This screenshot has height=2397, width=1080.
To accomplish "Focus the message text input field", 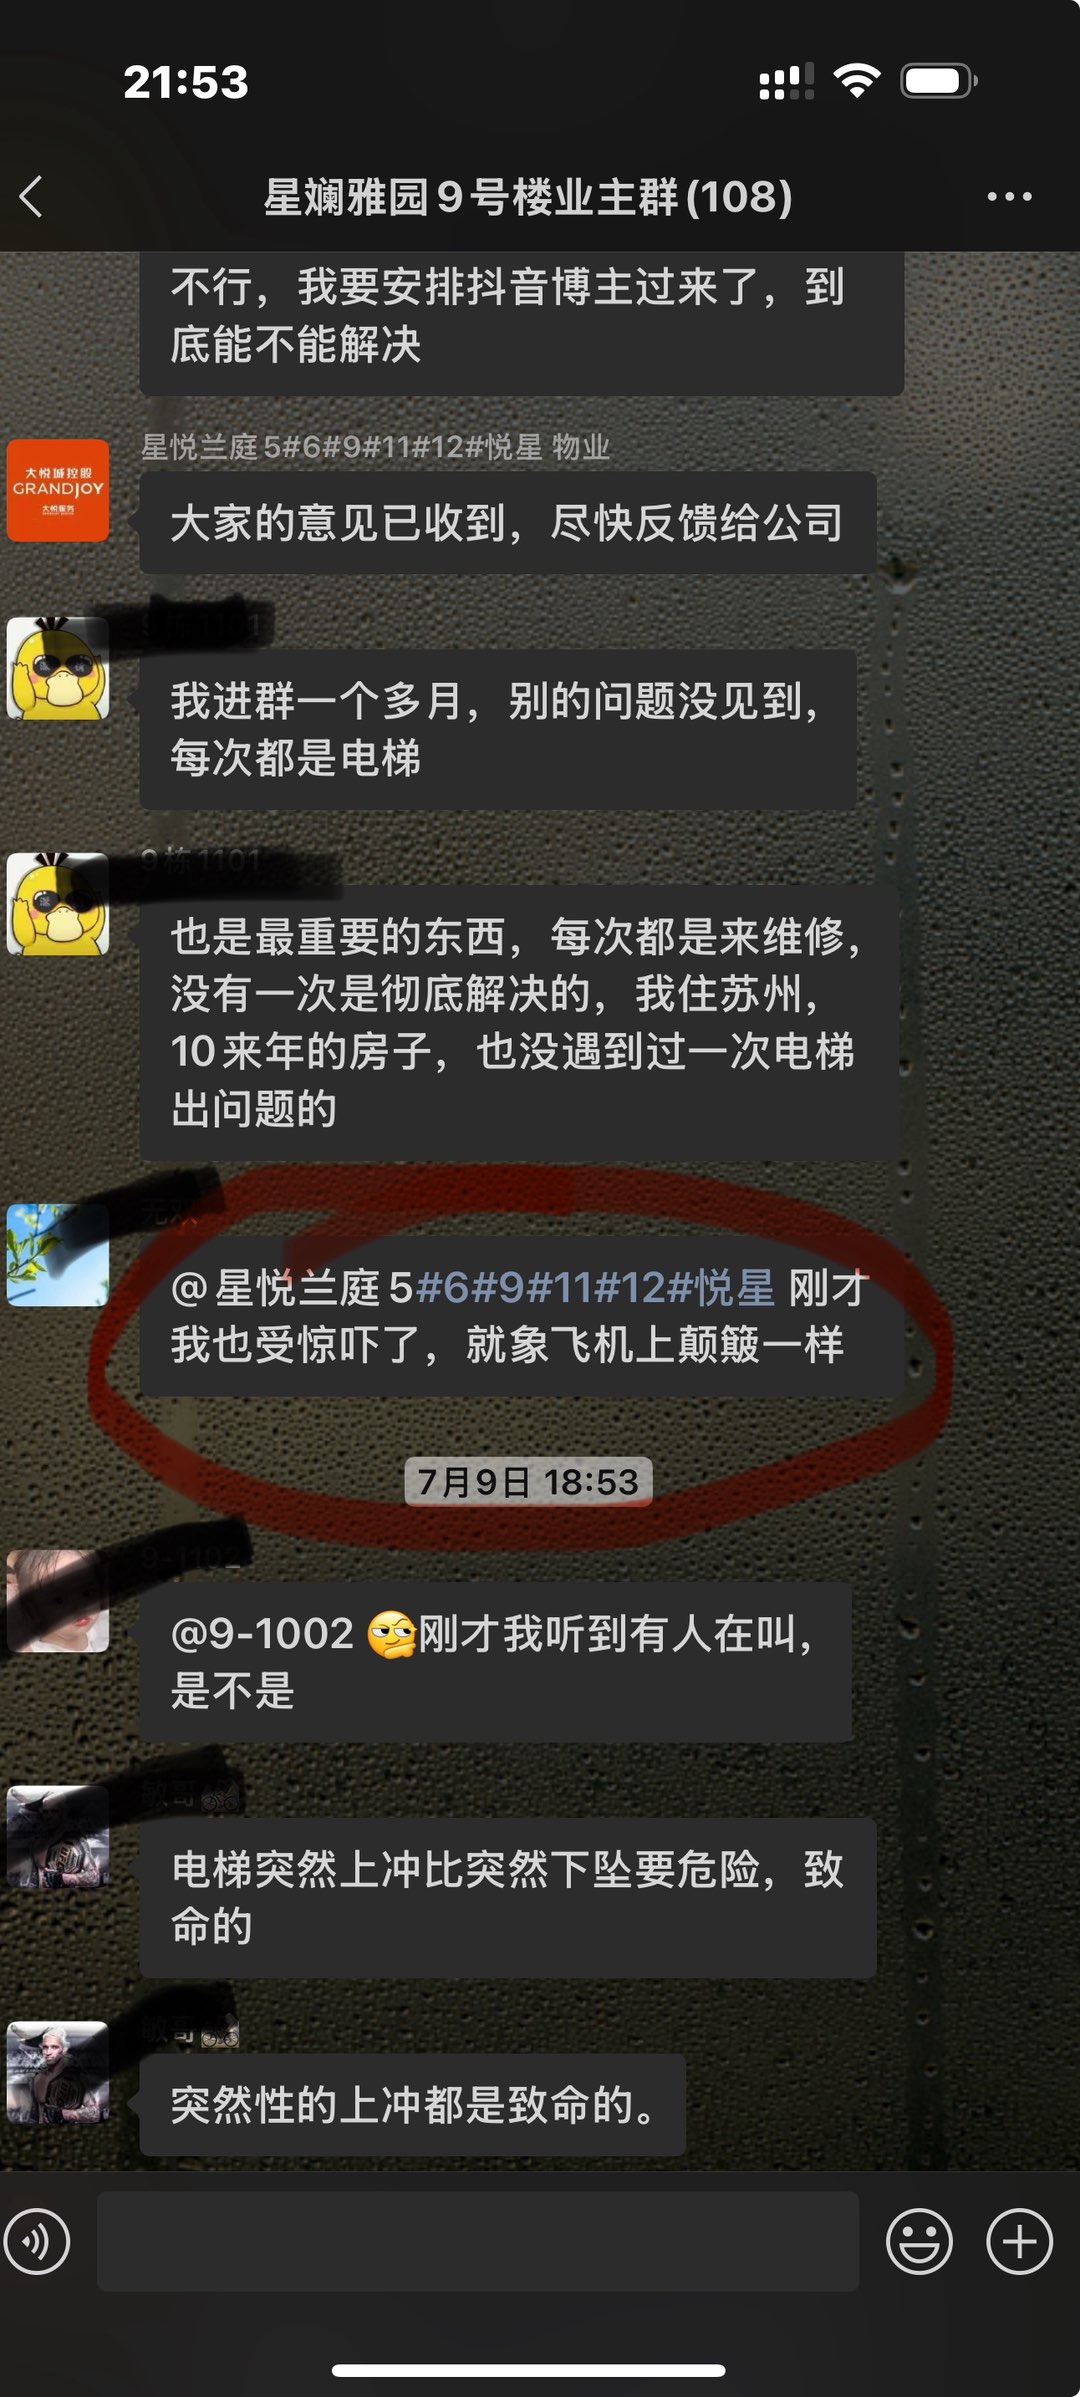I will coord(478,2241).
